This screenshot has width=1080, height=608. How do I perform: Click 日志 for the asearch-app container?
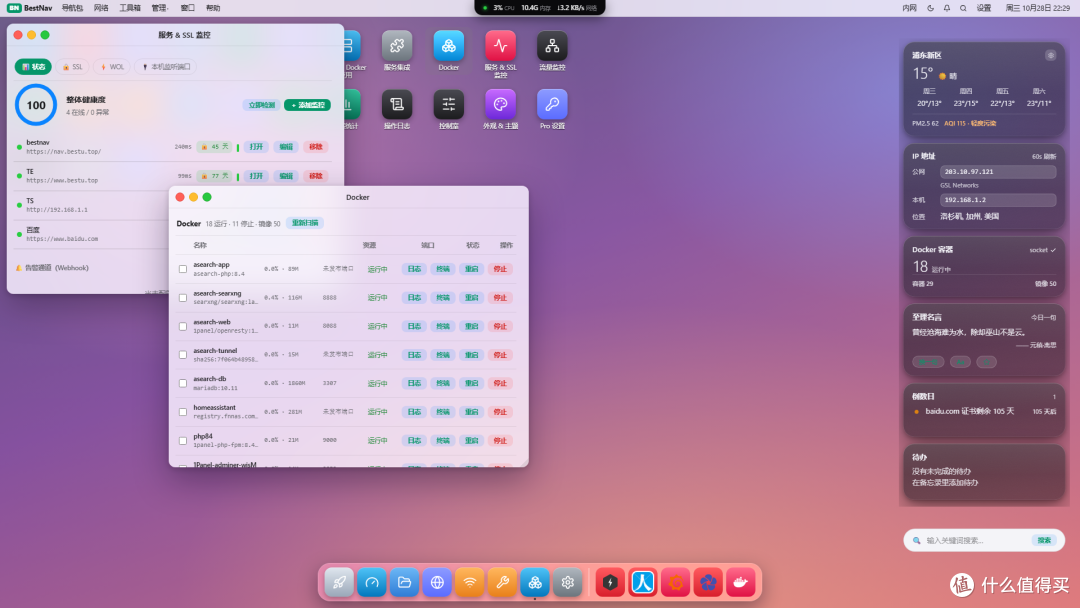coord(414,269)
